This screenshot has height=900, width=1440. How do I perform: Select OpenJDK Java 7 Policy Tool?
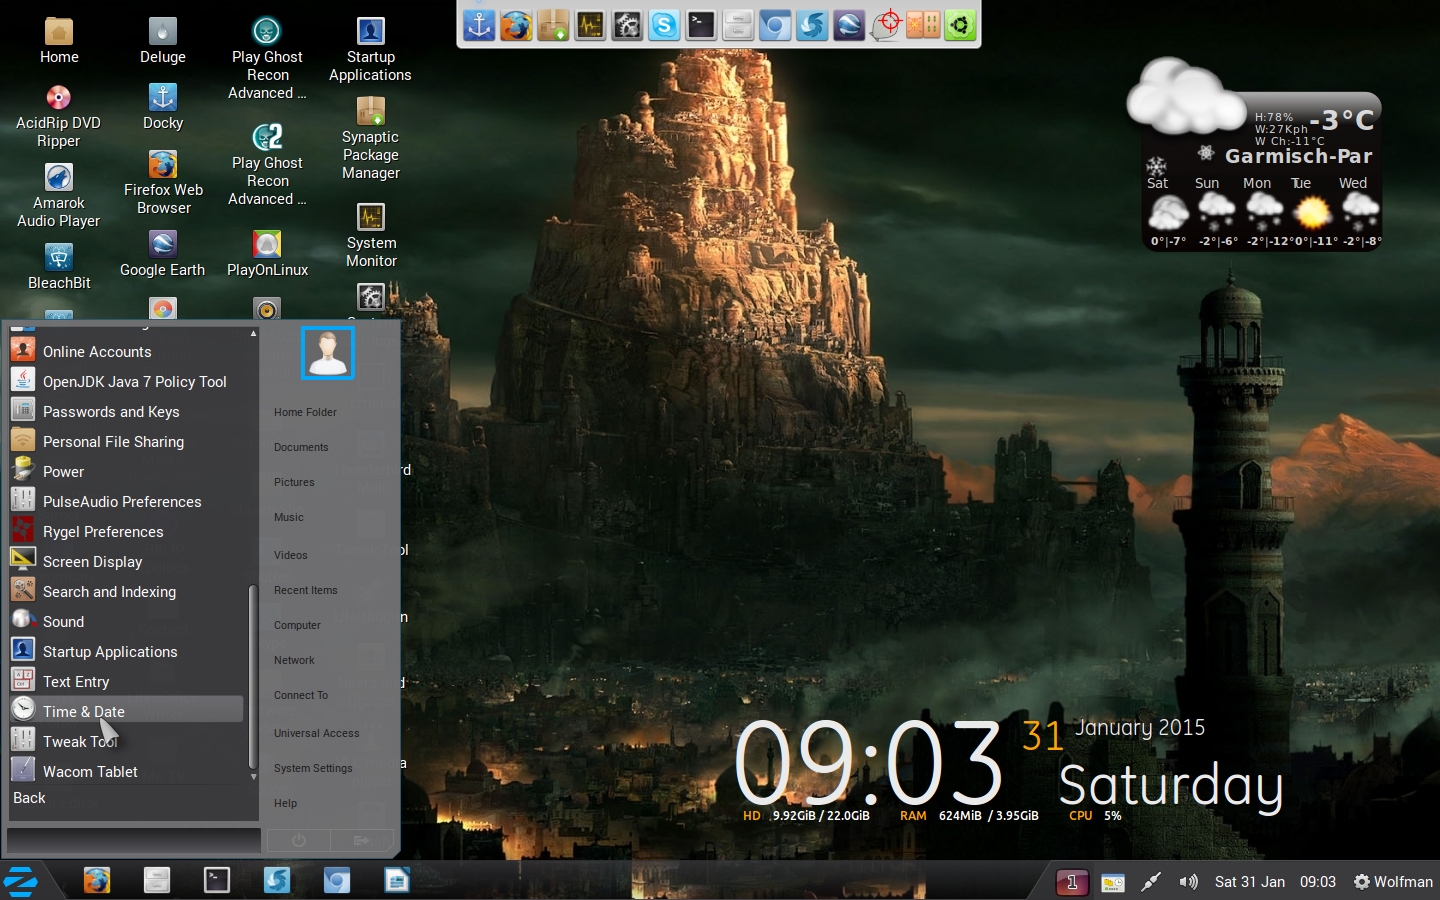pos(126,382)
